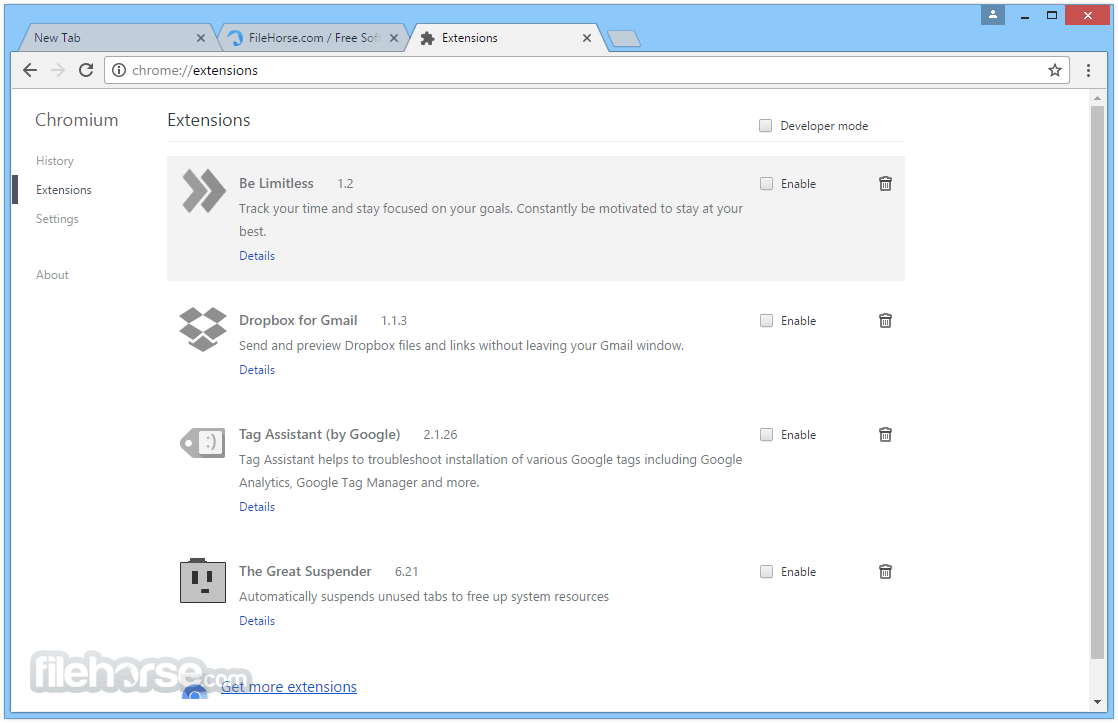Select Extensions in the sidebar
This screenshot has width=1118, height=723.
click(x=64, y=190)
